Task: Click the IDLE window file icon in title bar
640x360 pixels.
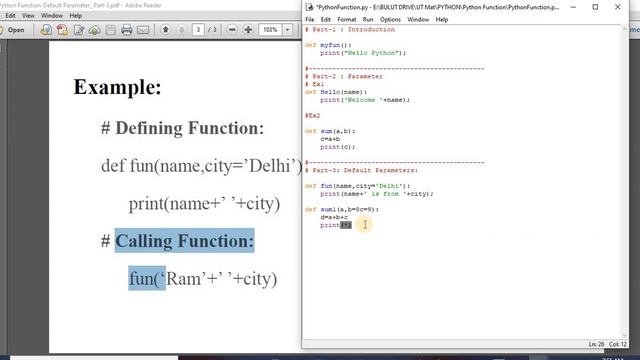Action: tap(309, 7)
